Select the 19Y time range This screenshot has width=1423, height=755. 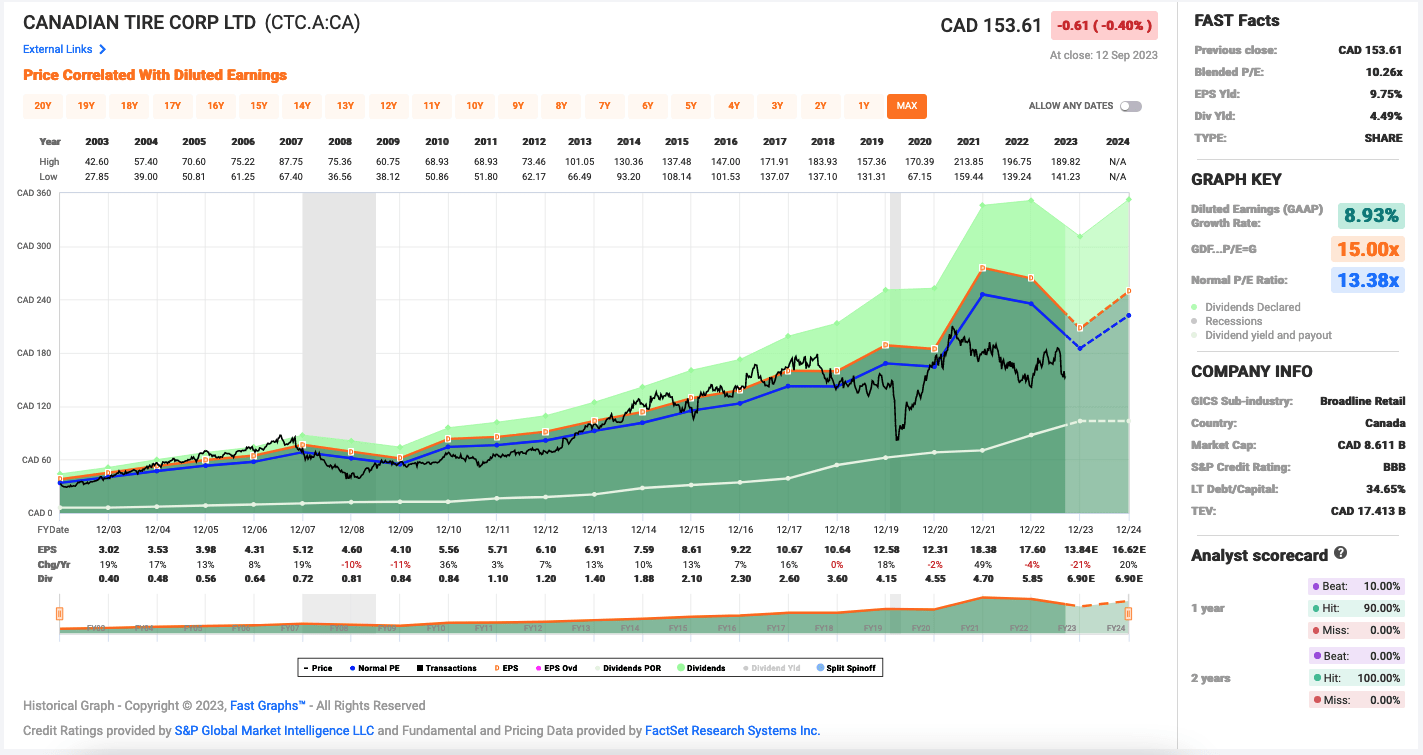tap(86, 106)
